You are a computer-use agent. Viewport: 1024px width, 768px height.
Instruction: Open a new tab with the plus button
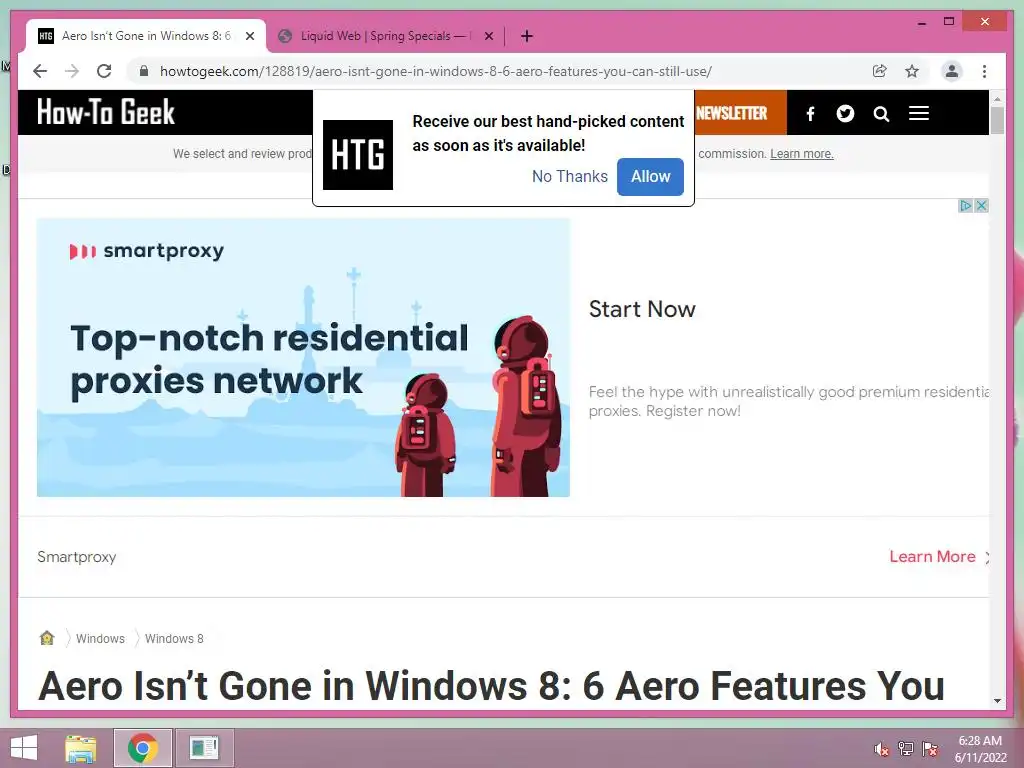tap(527, 36)
